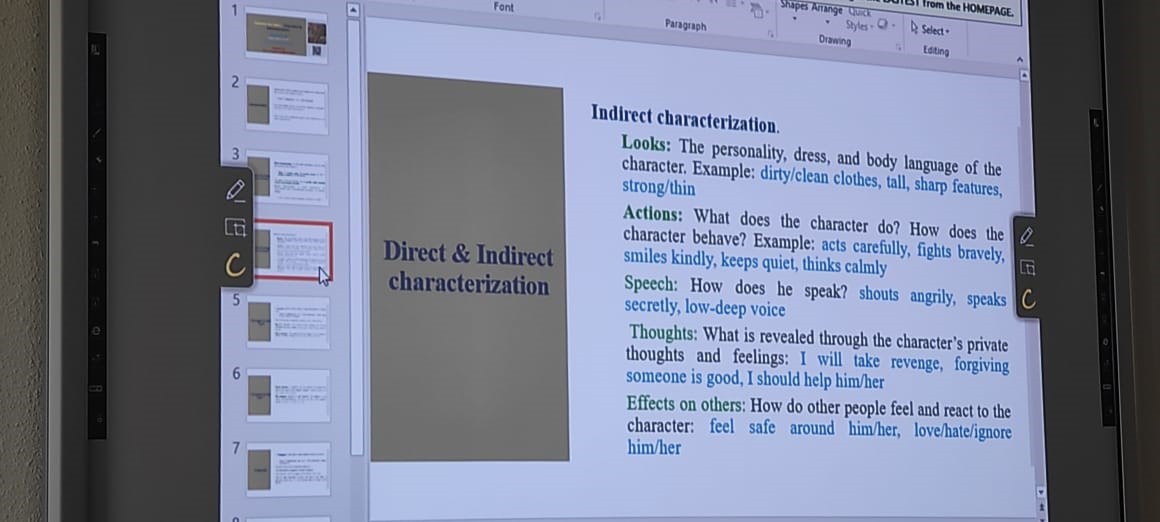Select slide 3 thumbnail in slide panel

coord(288,177)
